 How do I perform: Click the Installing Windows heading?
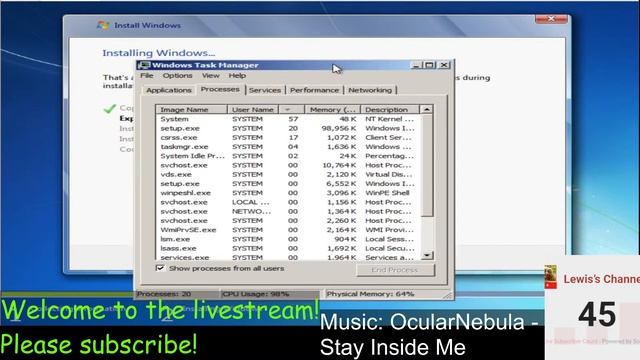(159, 53)
